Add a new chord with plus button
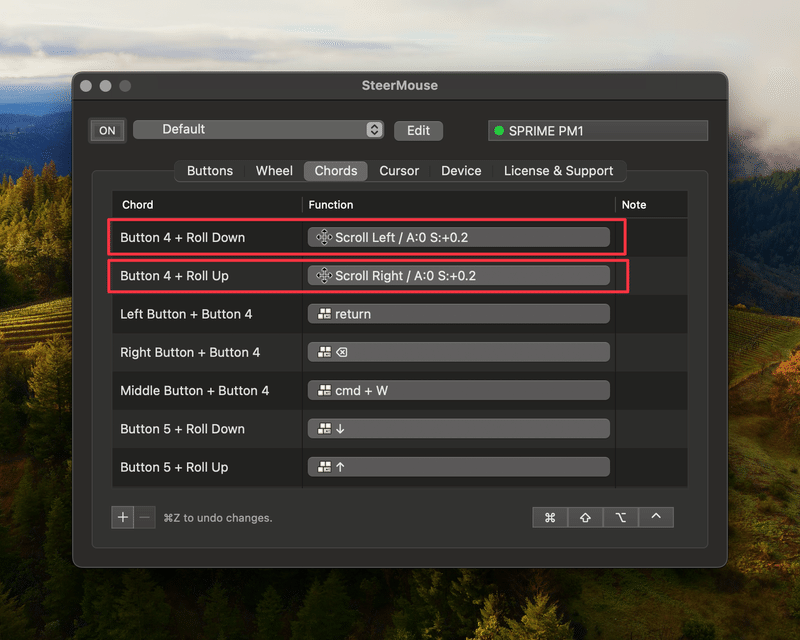The image size is (800, 640). pos(122,518)
